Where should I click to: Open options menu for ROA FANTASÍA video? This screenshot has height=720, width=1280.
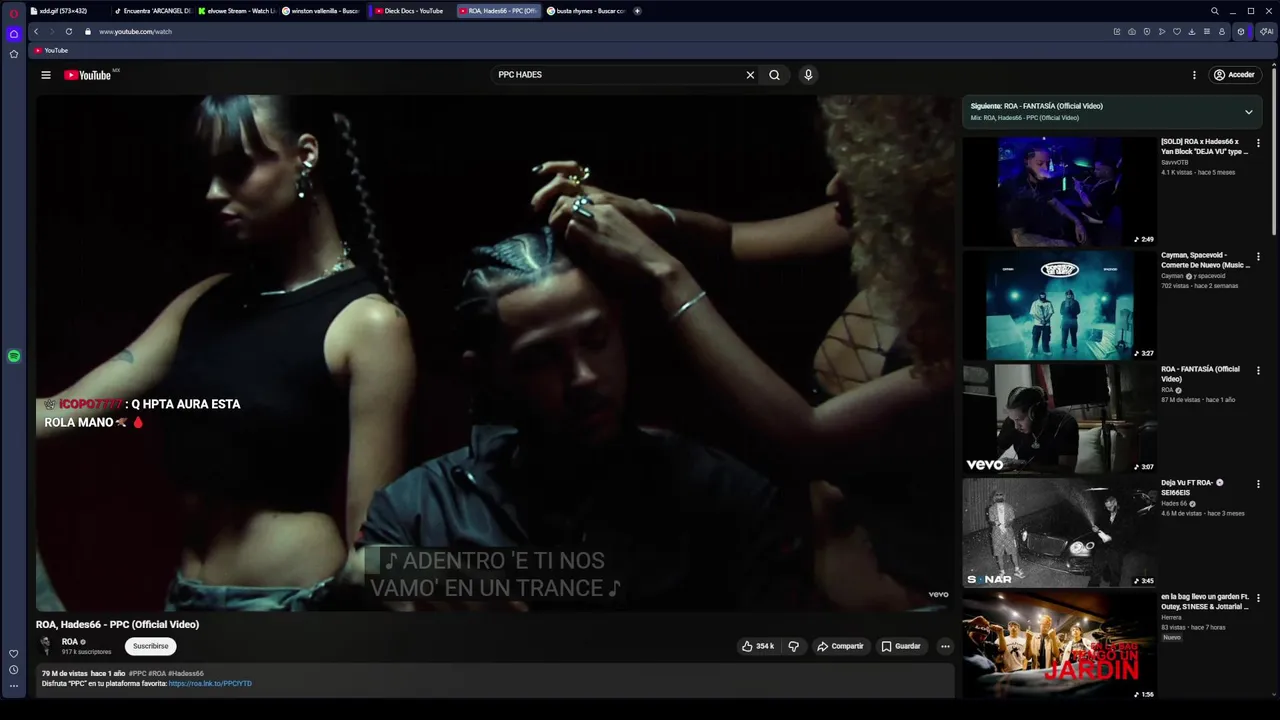[1258, 370]
